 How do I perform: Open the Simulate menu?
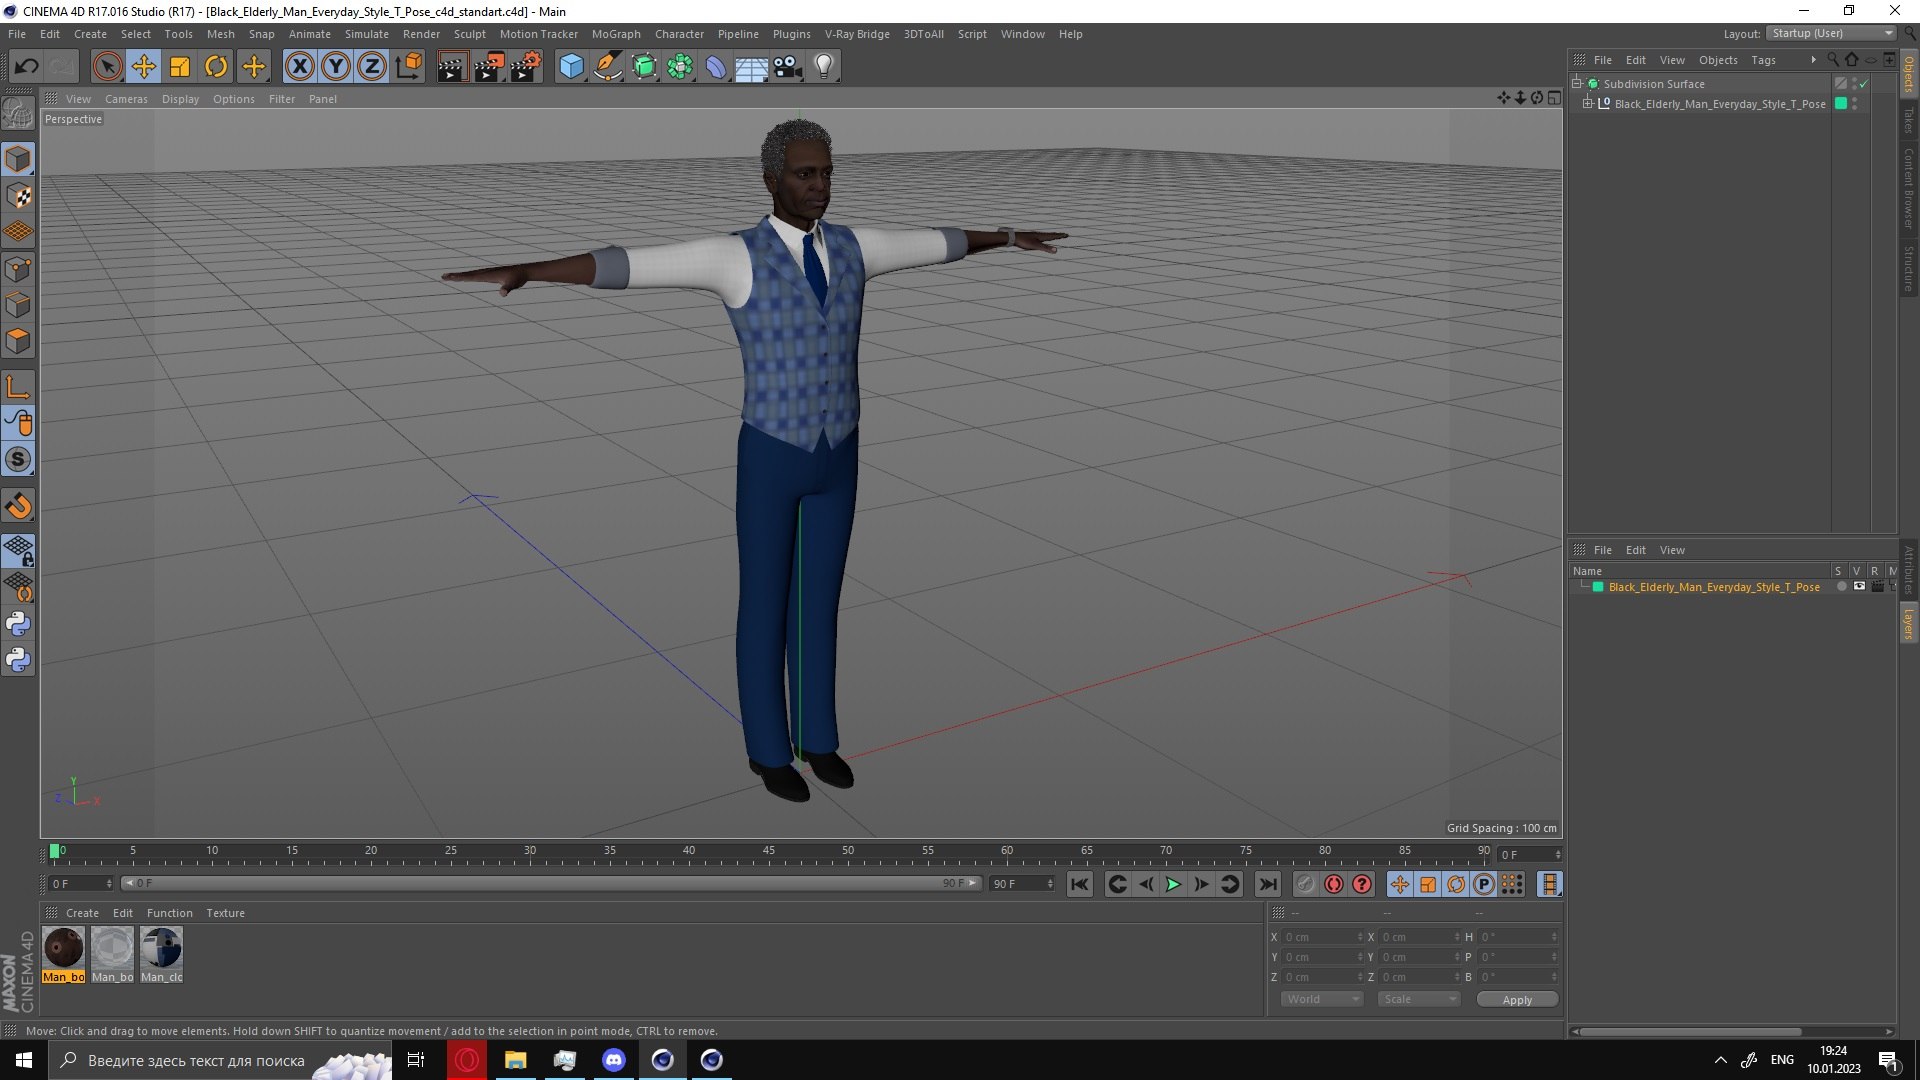pos(367,34)
